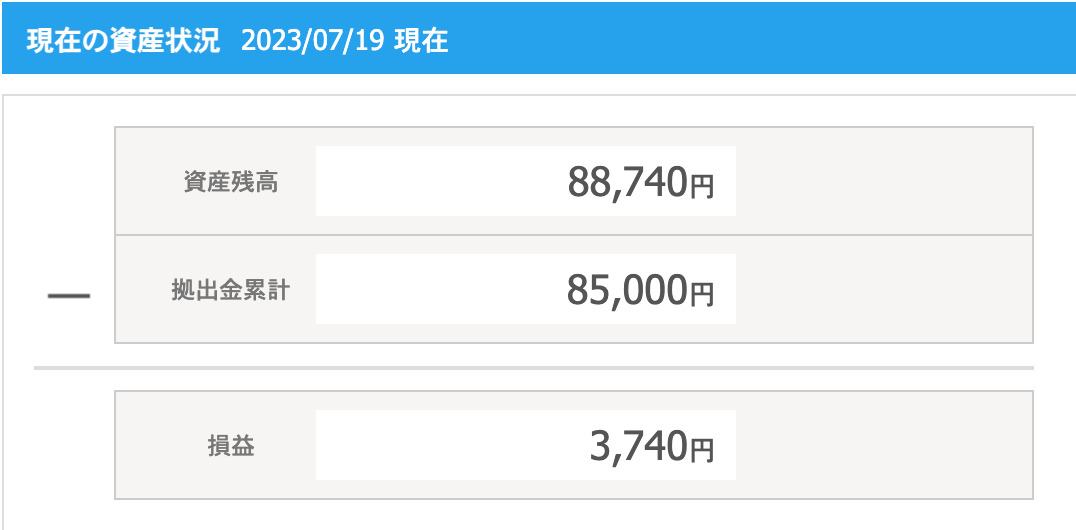The image size is (1076, 530).
Task: Click the white field next to 資産残高
Action: [526, 181]
